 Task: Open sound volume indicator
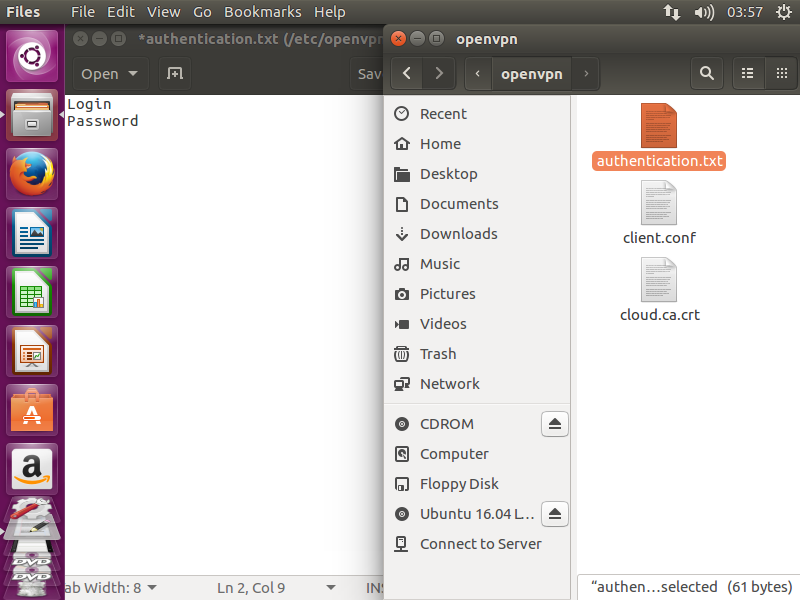(704, 12)
